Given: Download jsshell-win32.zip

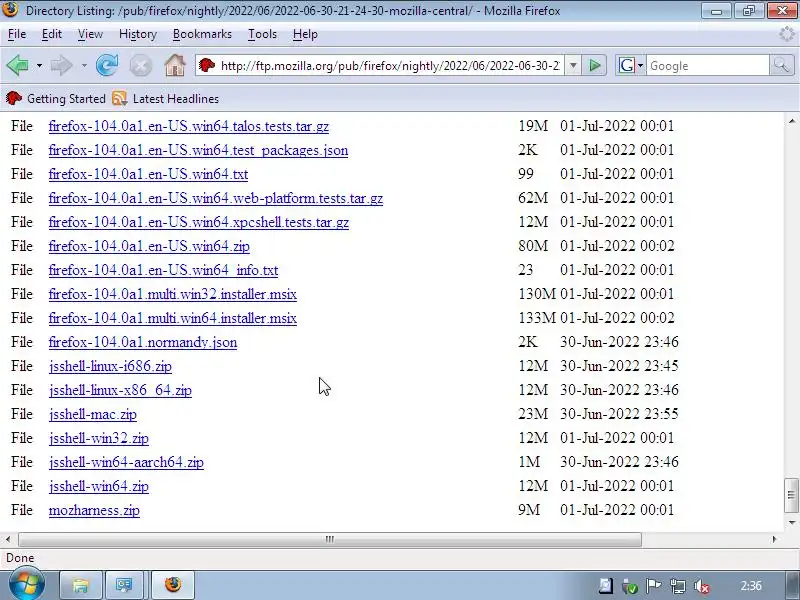Looking at the screenshot, I should point(99,438).
